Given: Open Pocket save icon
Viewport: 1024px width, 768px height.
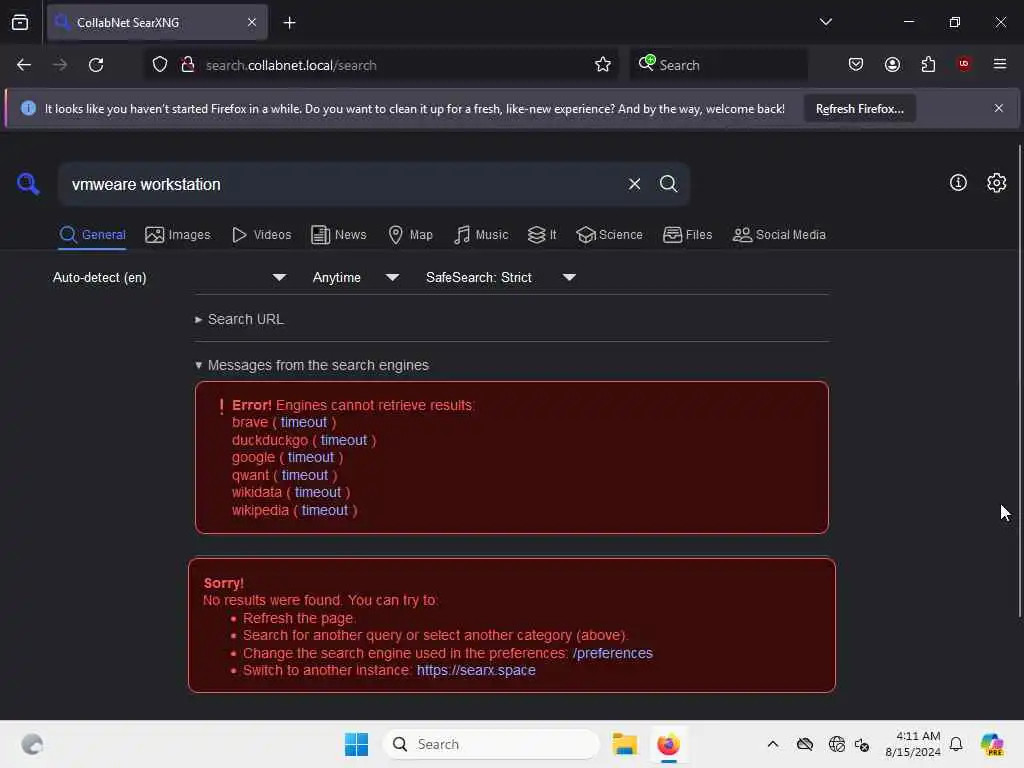Looking at the screenshot, I should click(x=856, y=65).
